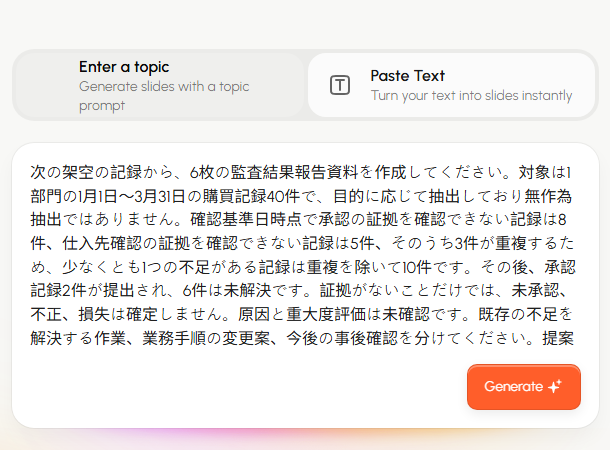Click the prompt line beginning "記録2件が提出され"

point(298,291)
